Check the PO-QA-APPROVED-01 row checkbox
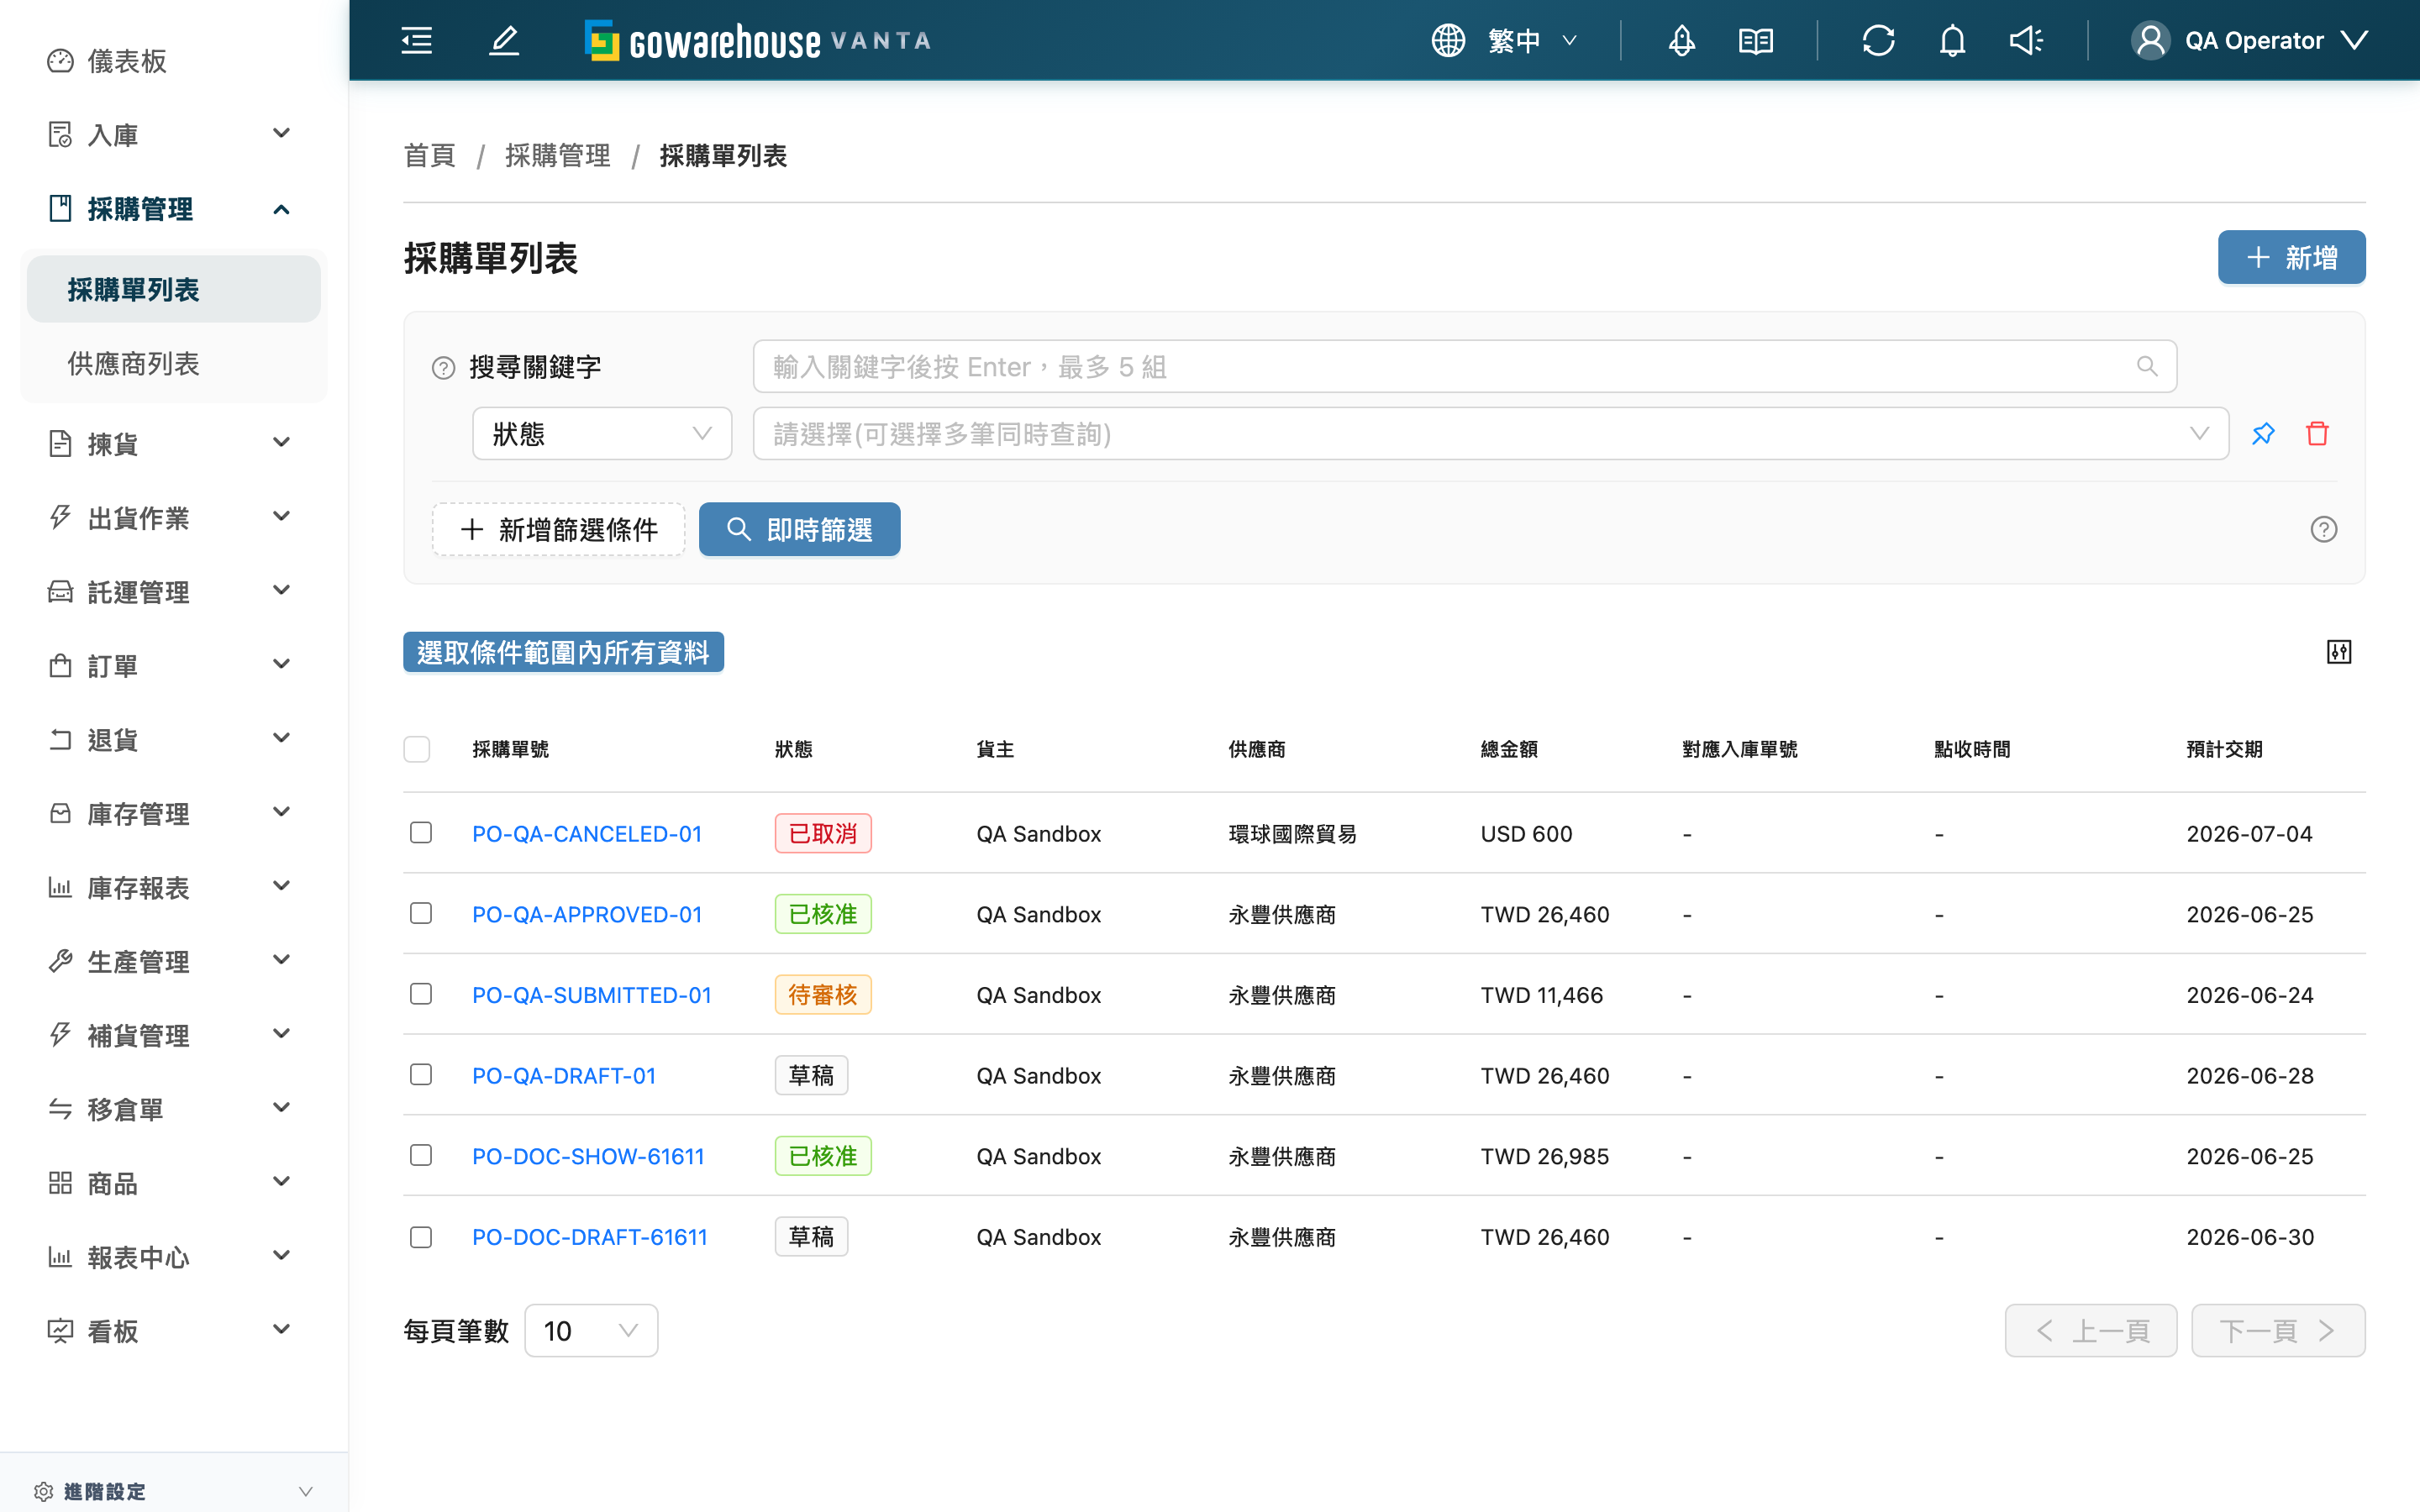This screenshot has width=2420, height=1512. click(421, 913)
